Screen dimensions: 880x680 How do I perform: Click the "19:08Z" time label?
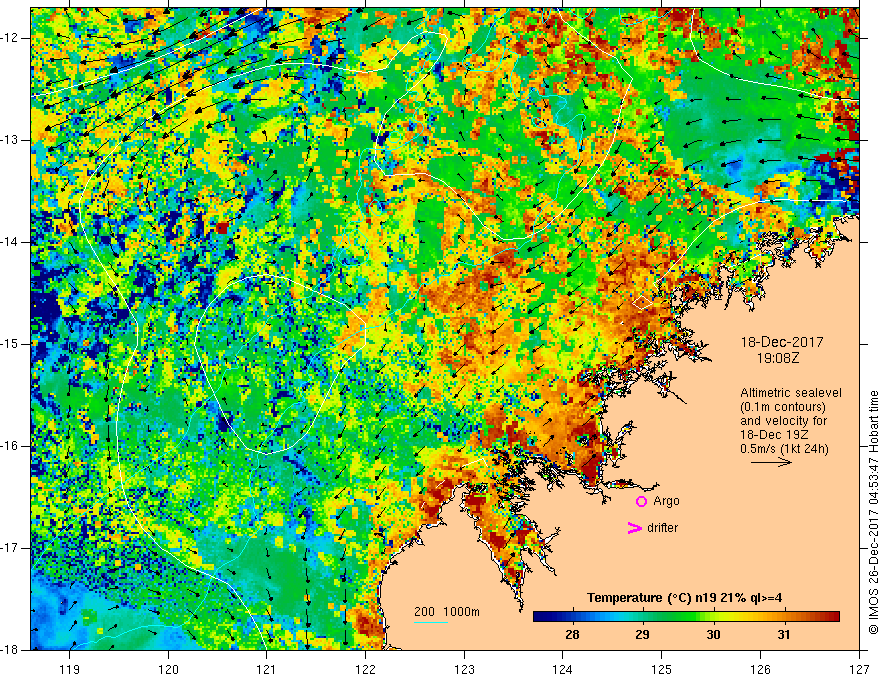(777, 358)
